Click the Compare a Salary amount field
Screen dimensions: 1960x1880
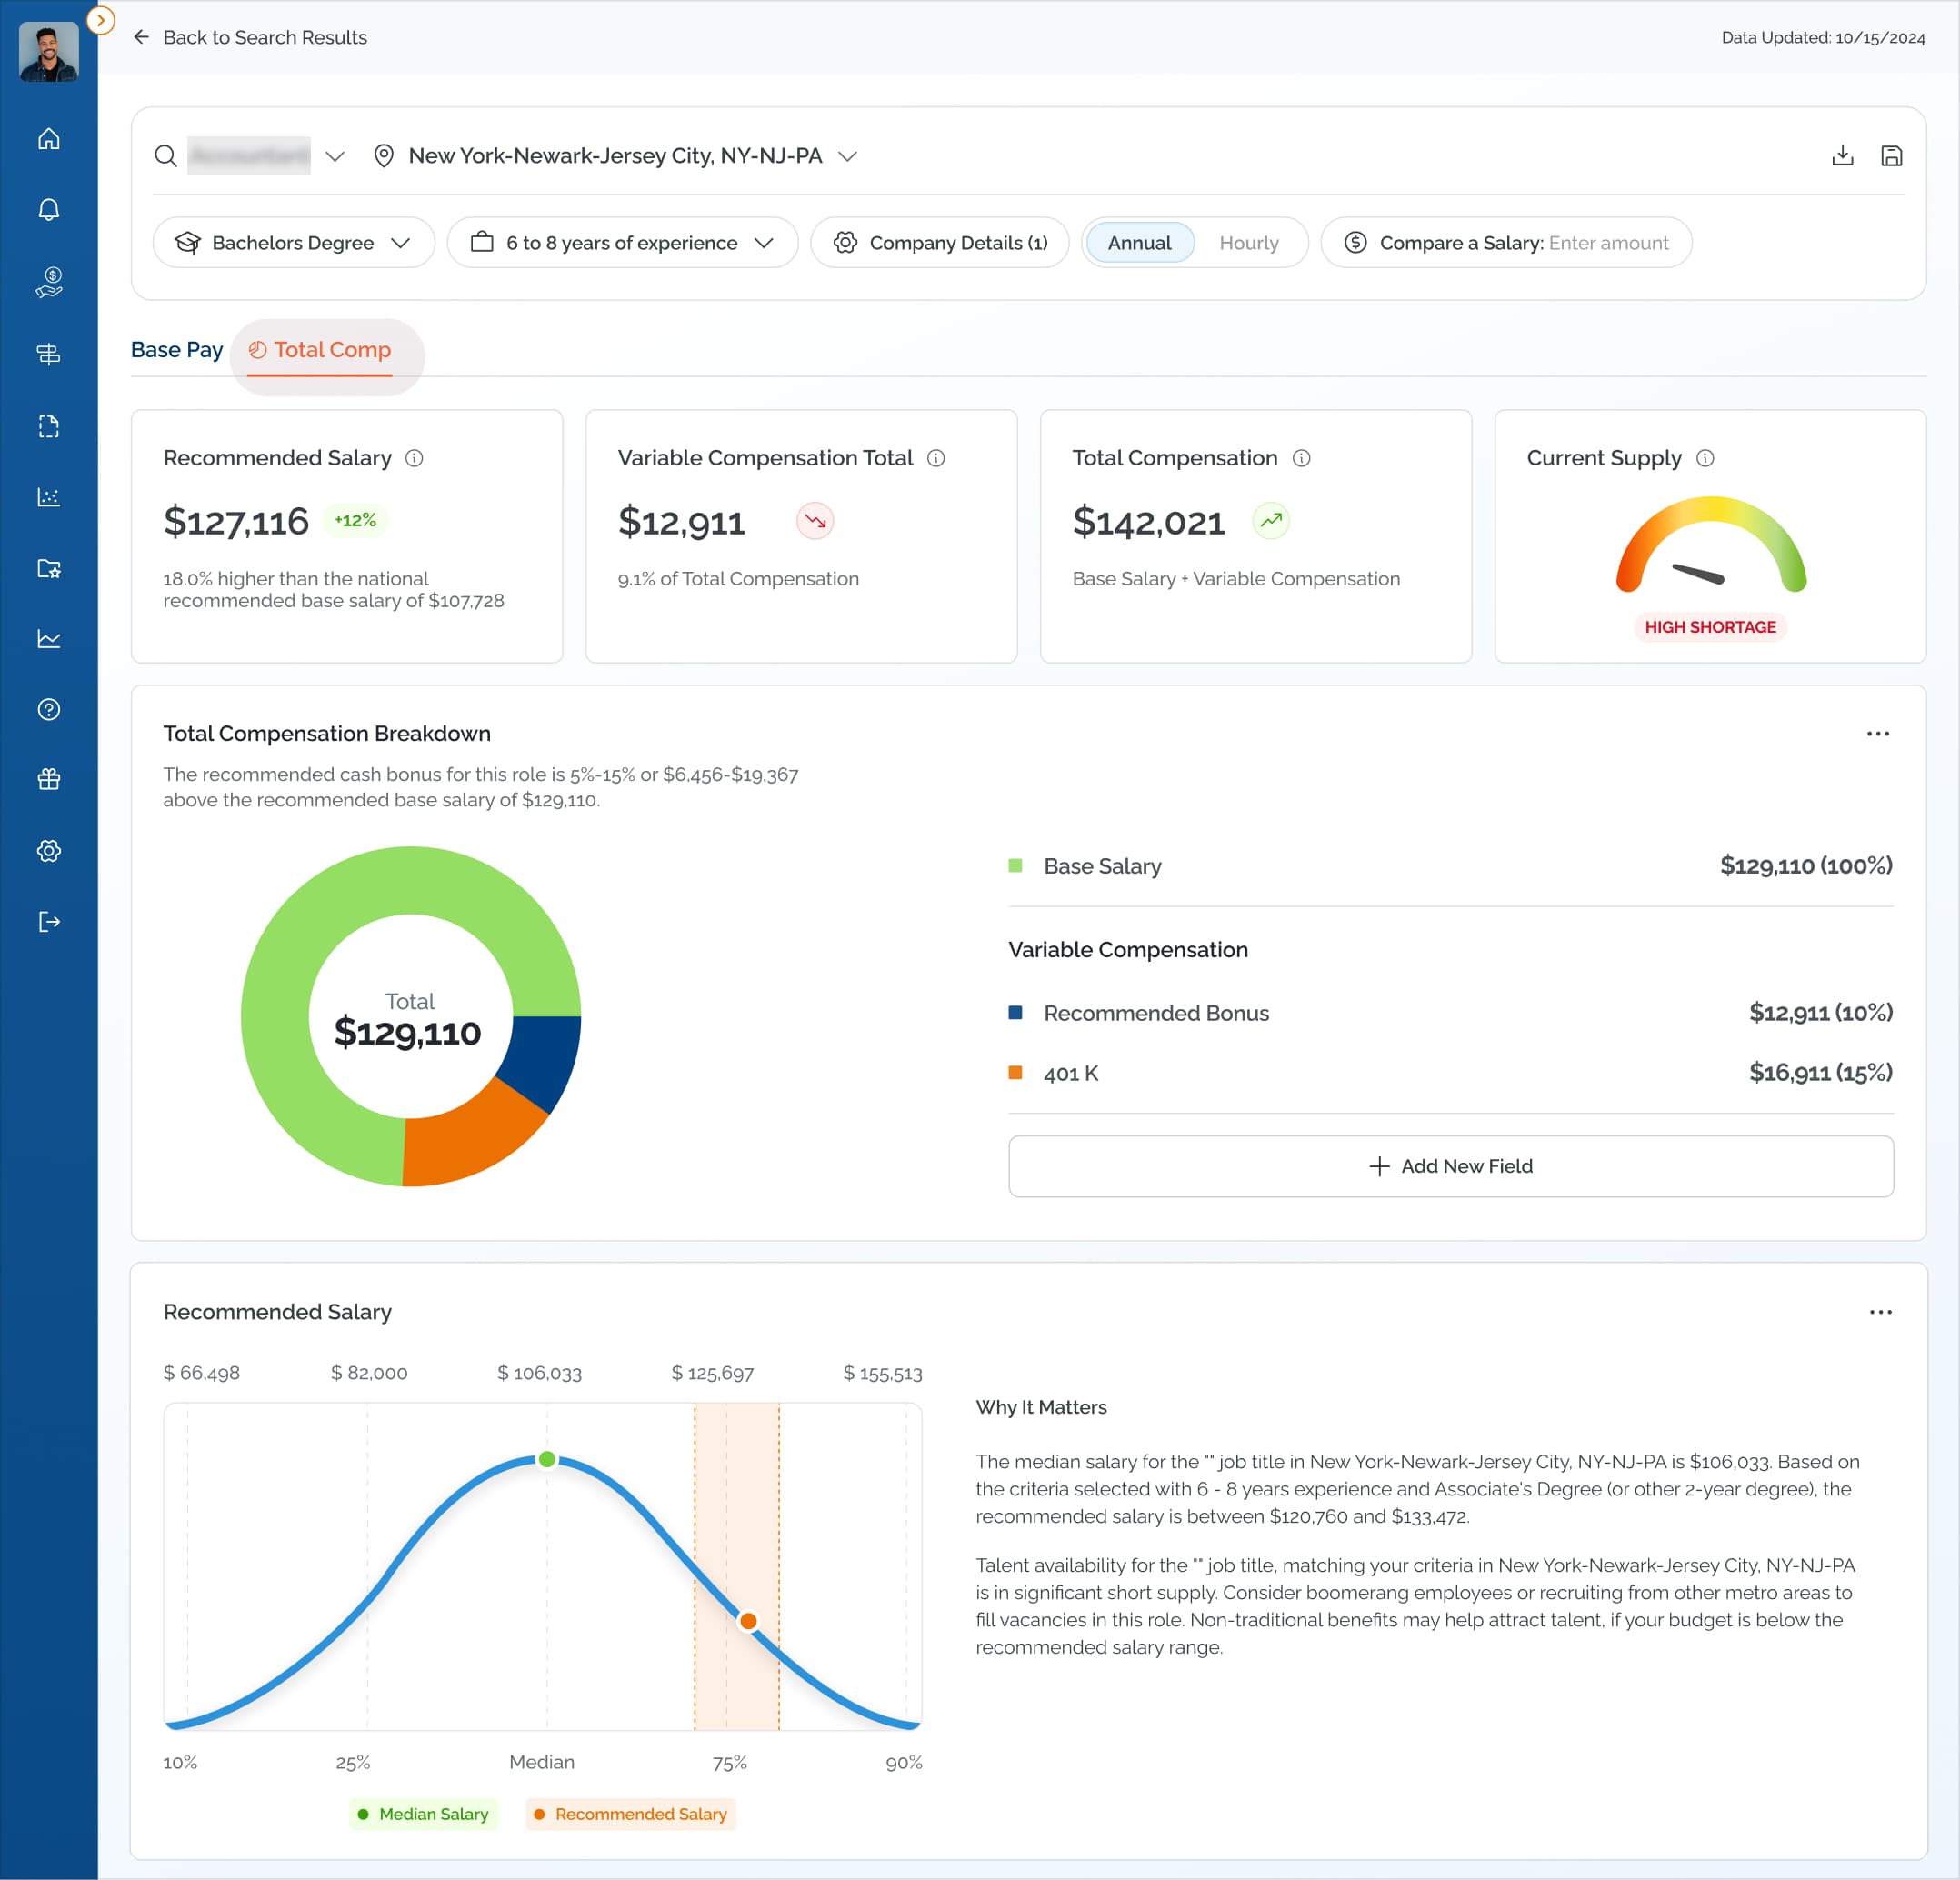[1608, 243]
